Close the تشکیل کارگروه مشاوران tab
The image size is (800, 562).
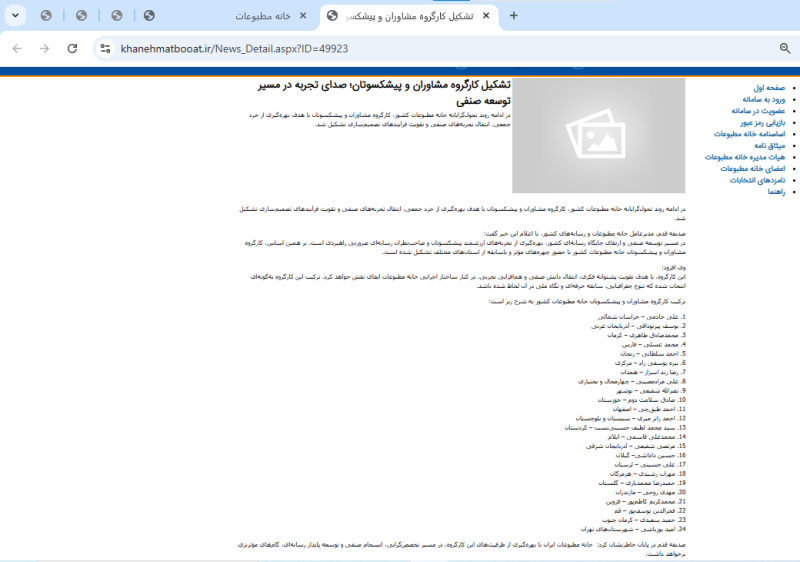(486, 16)
